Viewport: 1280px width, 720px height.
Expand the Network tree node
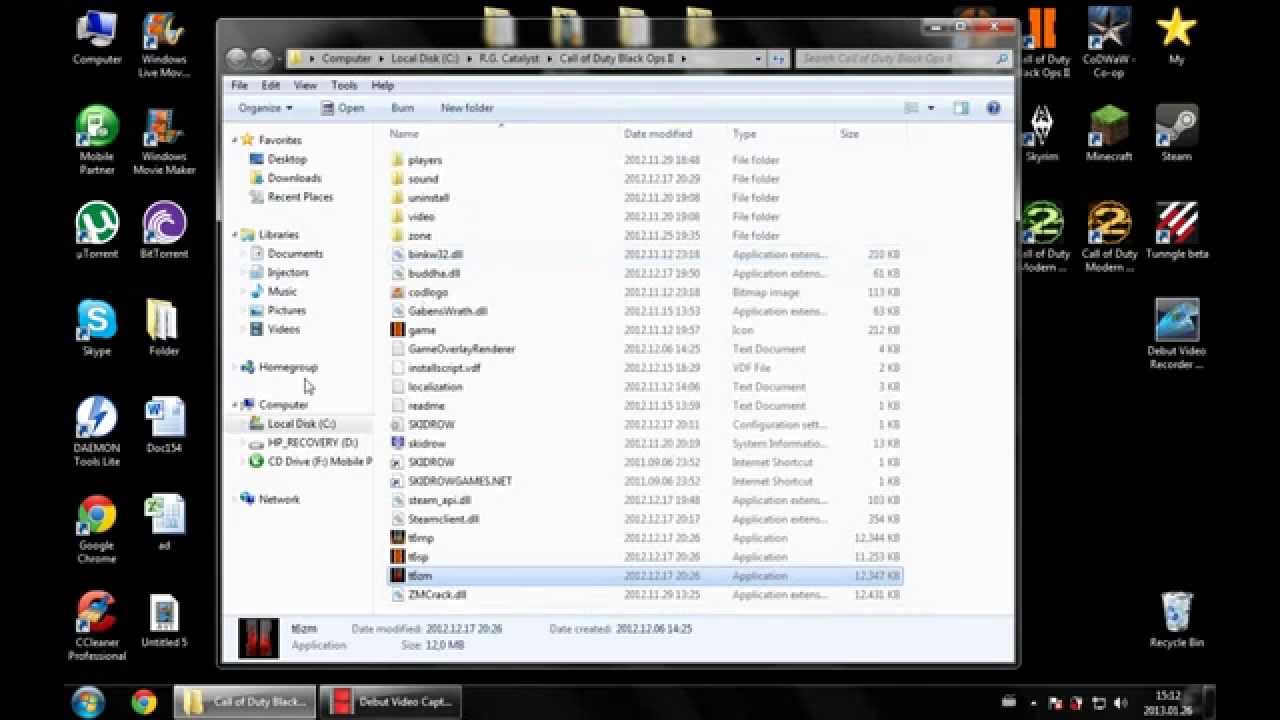click(x=236, y=499)
